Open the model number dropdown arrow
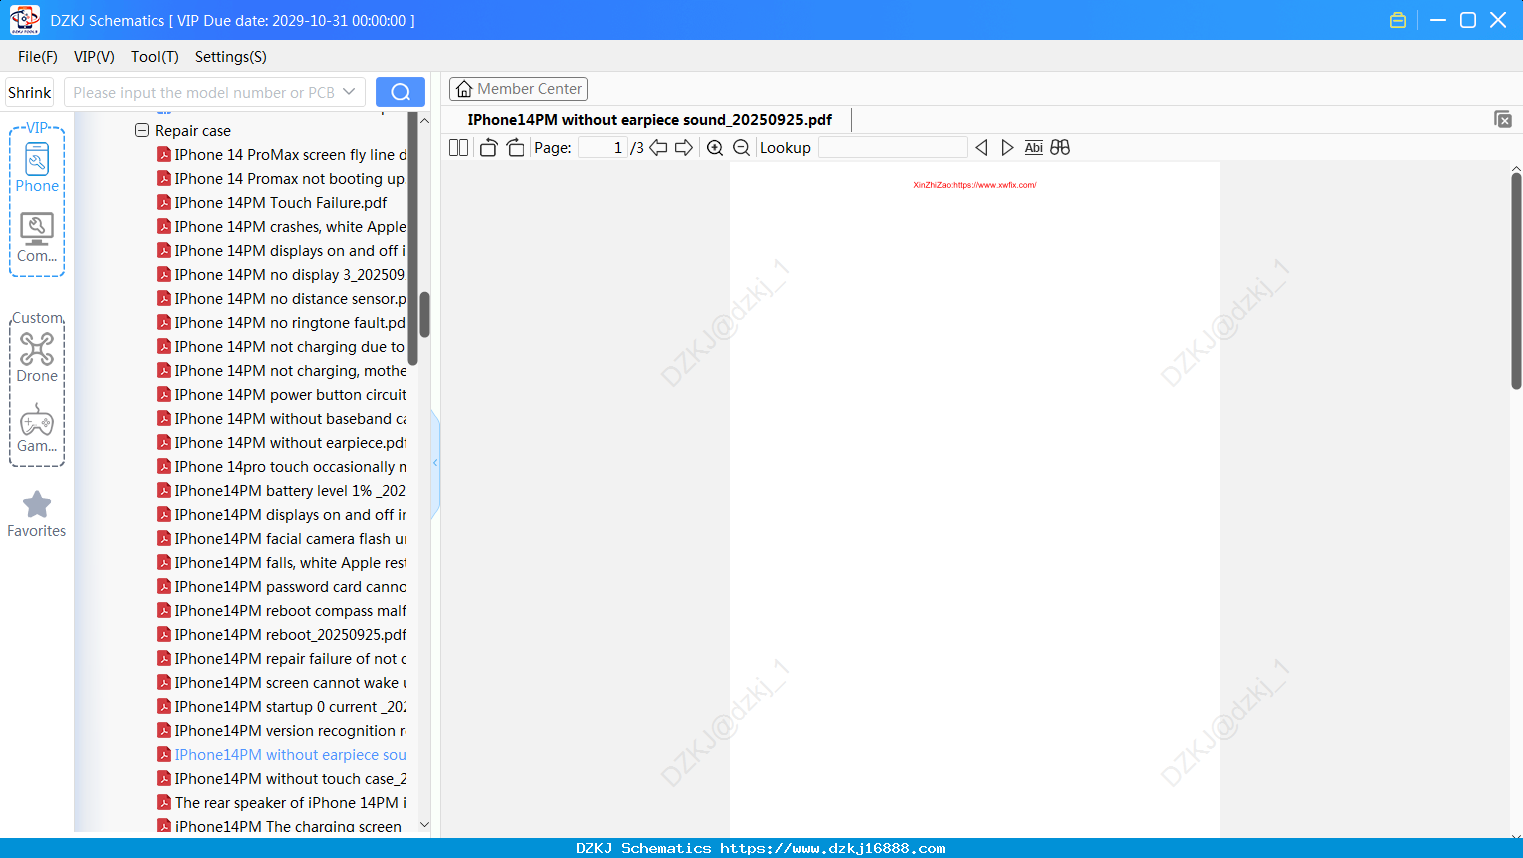Screen dimensions: 1523x858 [349, 92]
